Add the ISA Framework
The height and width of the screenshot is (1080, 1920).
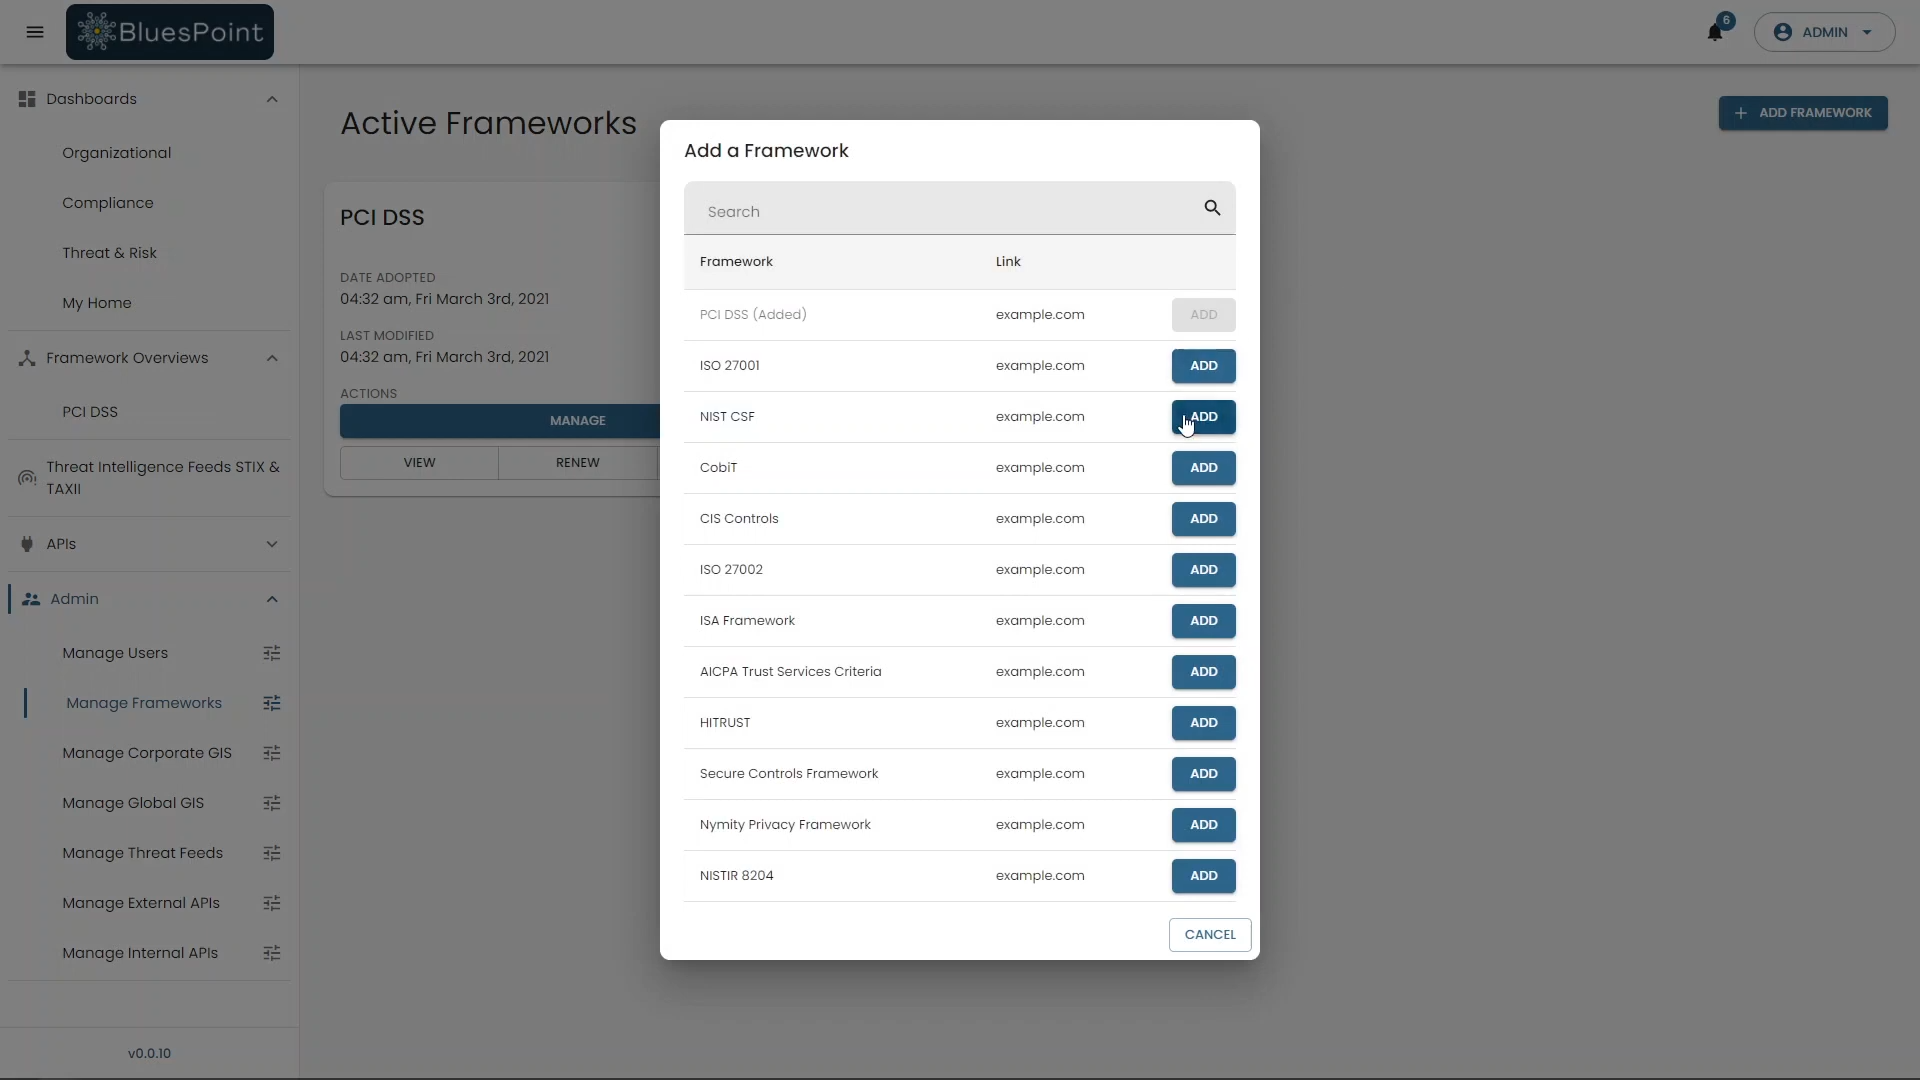pyautogui.click(x=1203, y=621)
